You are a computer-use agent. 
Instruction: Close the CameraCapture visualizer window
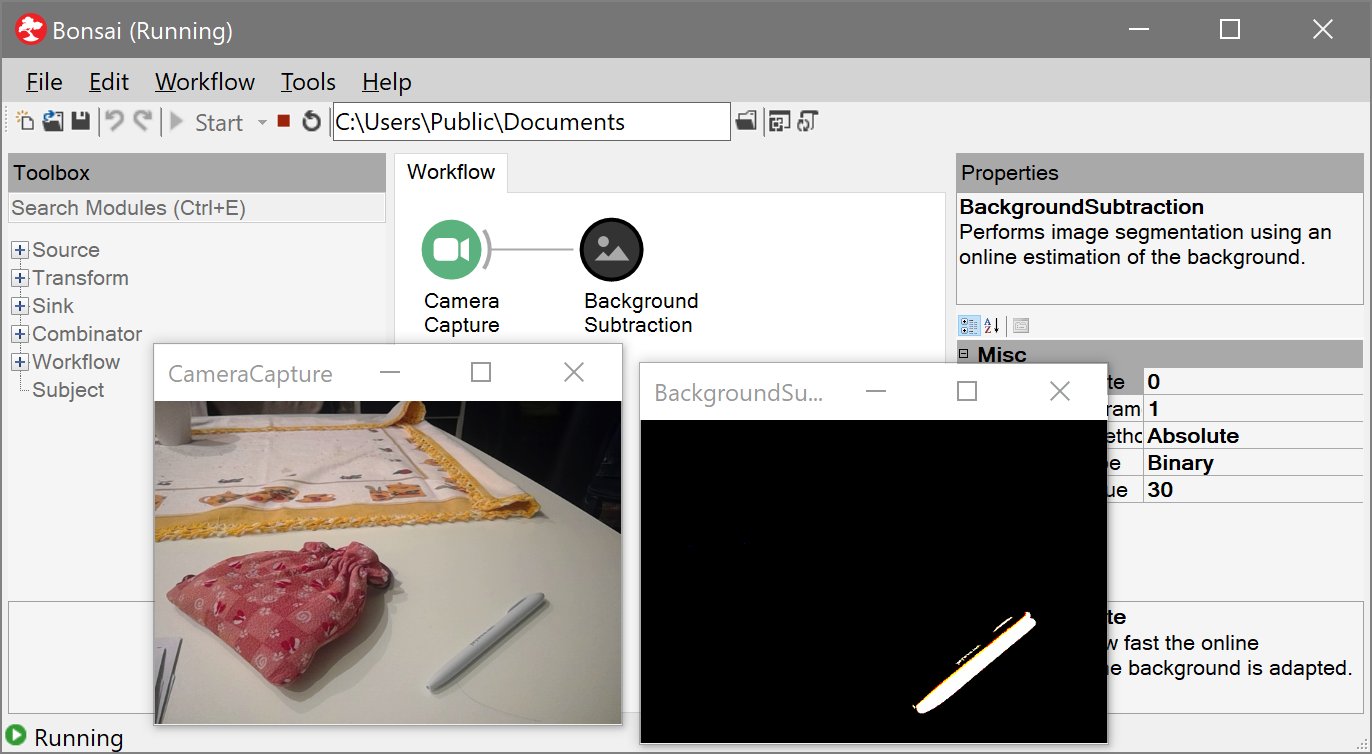(574, 372)
